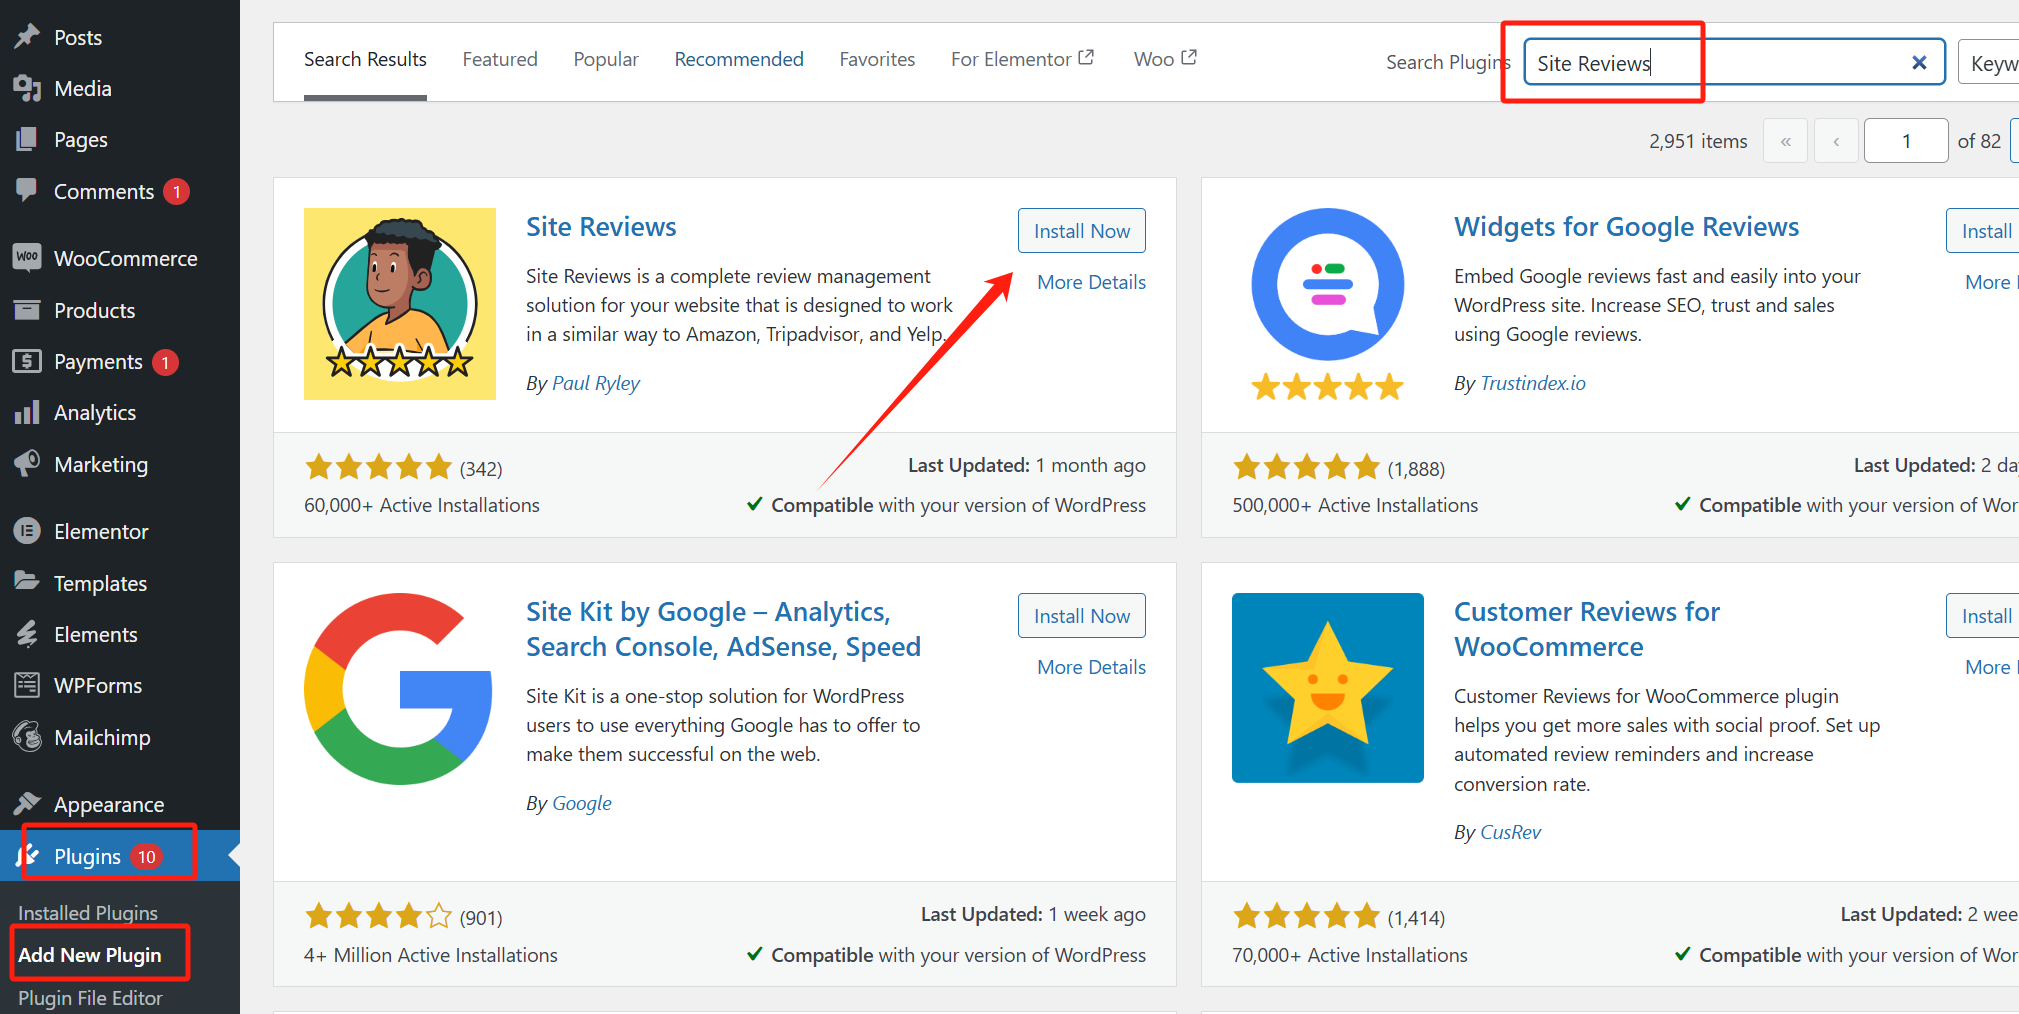Screen dimensions: 2019x1014
Task: Click the Elements icon in sidebar
Action: [x=27, y=634]
